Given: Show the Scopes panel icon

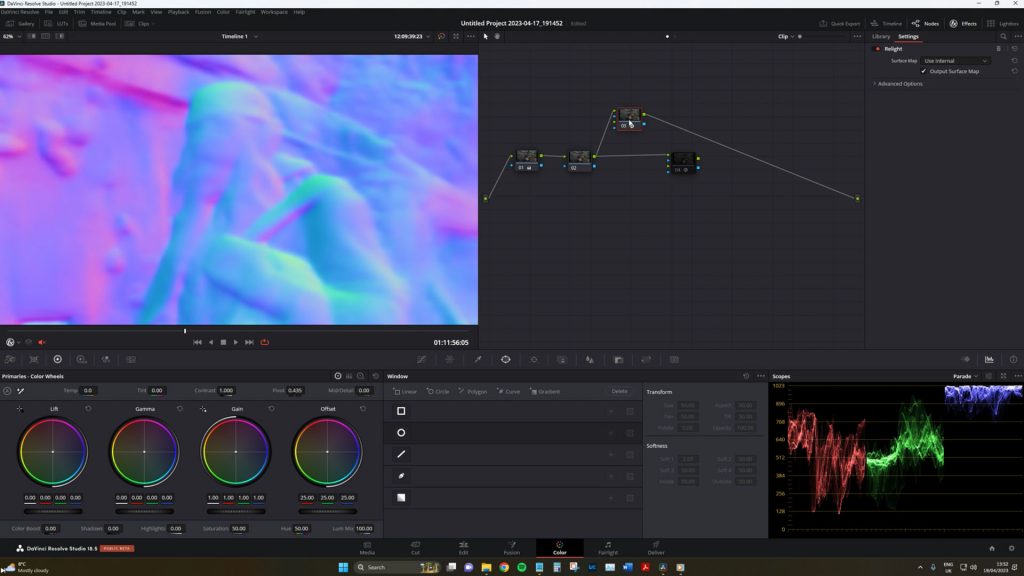Looking at the screenshot, I should tap(989, 359).
